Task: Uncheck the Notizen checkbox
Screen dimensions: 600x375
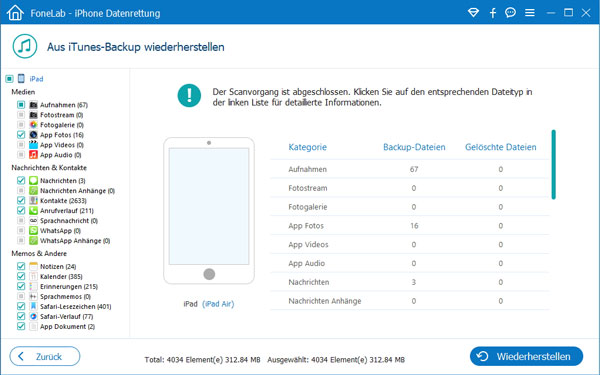Action: click(21, 266)
